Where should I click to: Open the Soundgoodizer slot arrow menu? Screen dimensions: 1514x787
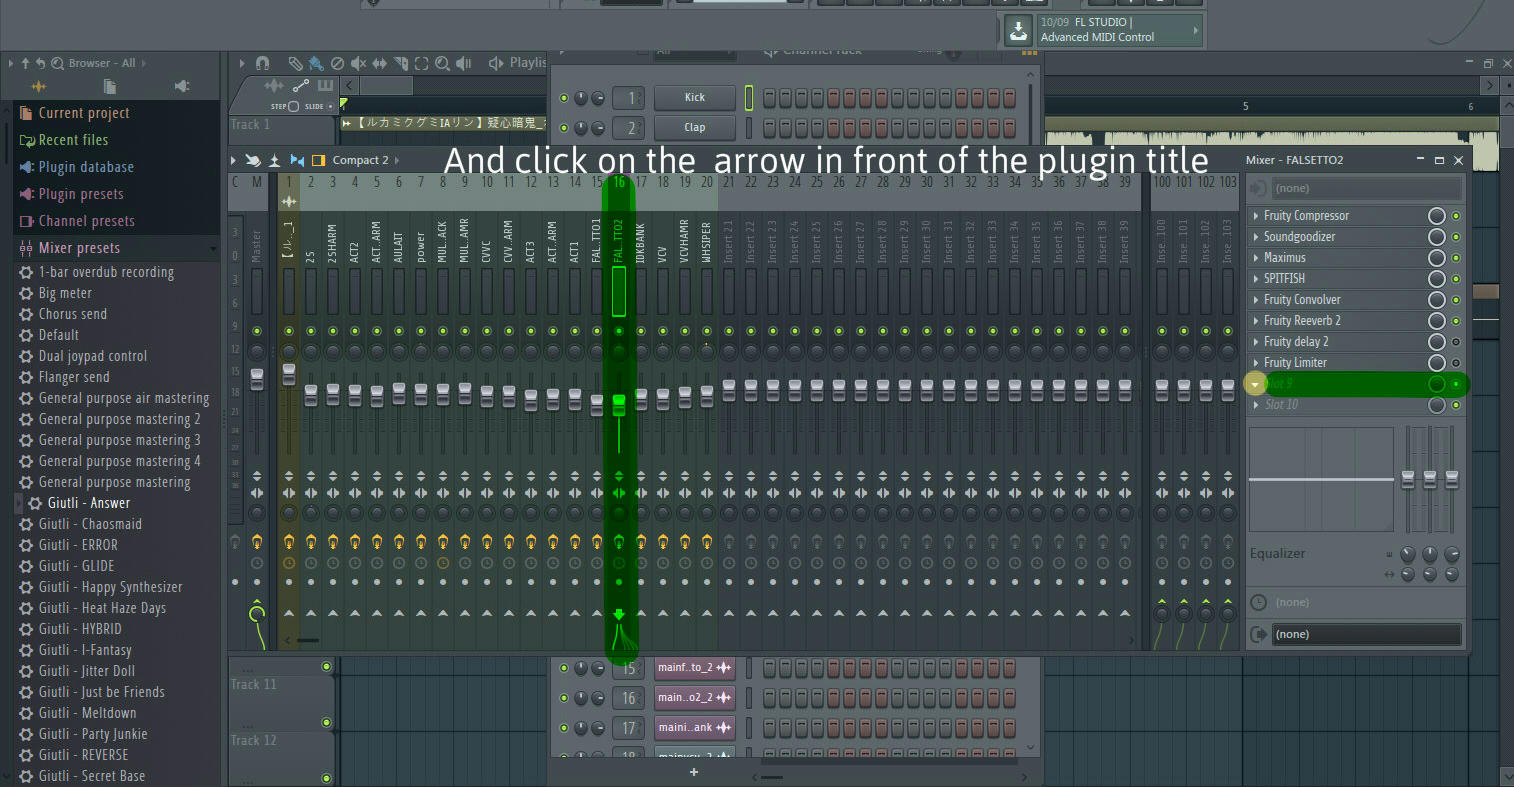tap(1255, 237)
